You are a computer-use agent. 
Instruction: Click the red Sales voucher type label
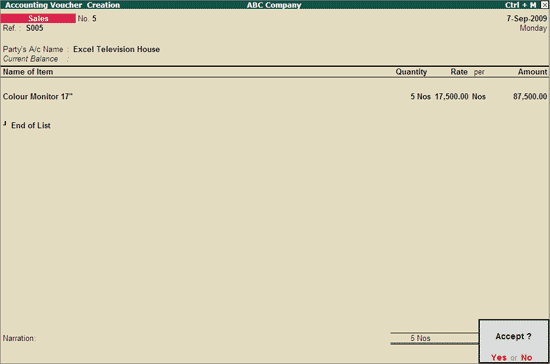click(x=38, y=18)
